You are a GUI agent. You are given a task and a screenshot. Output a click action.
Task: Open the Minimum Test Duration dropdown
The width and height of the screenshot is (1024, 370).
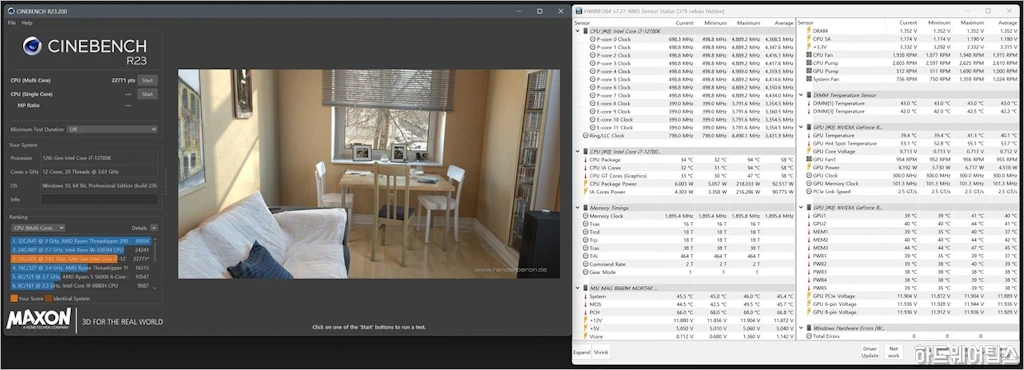(x=112, y=129)
